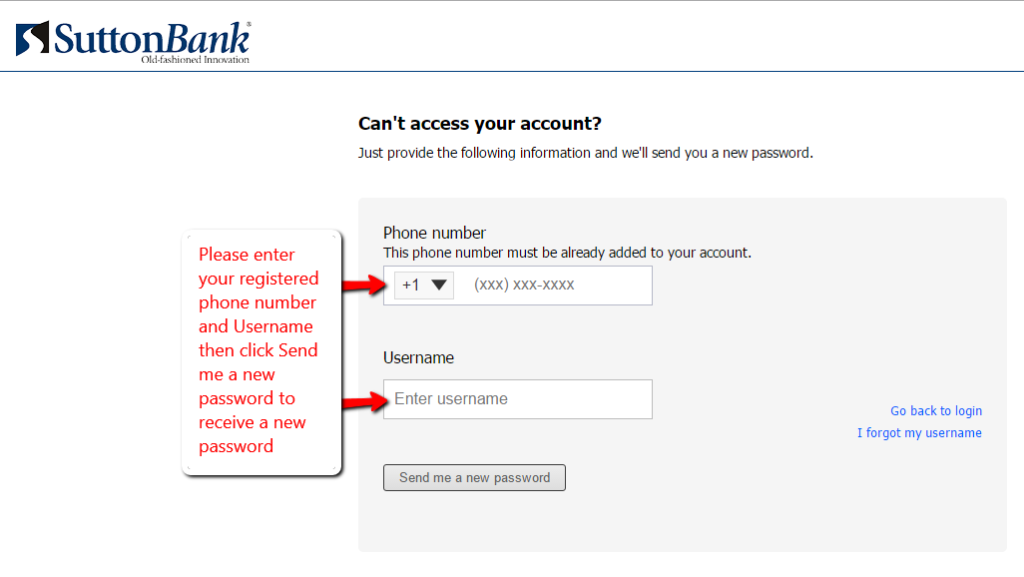This screenshot has height=577, width=1024.
Task: Click the red arrow pointing at phone field
Action: coord(363,284)
